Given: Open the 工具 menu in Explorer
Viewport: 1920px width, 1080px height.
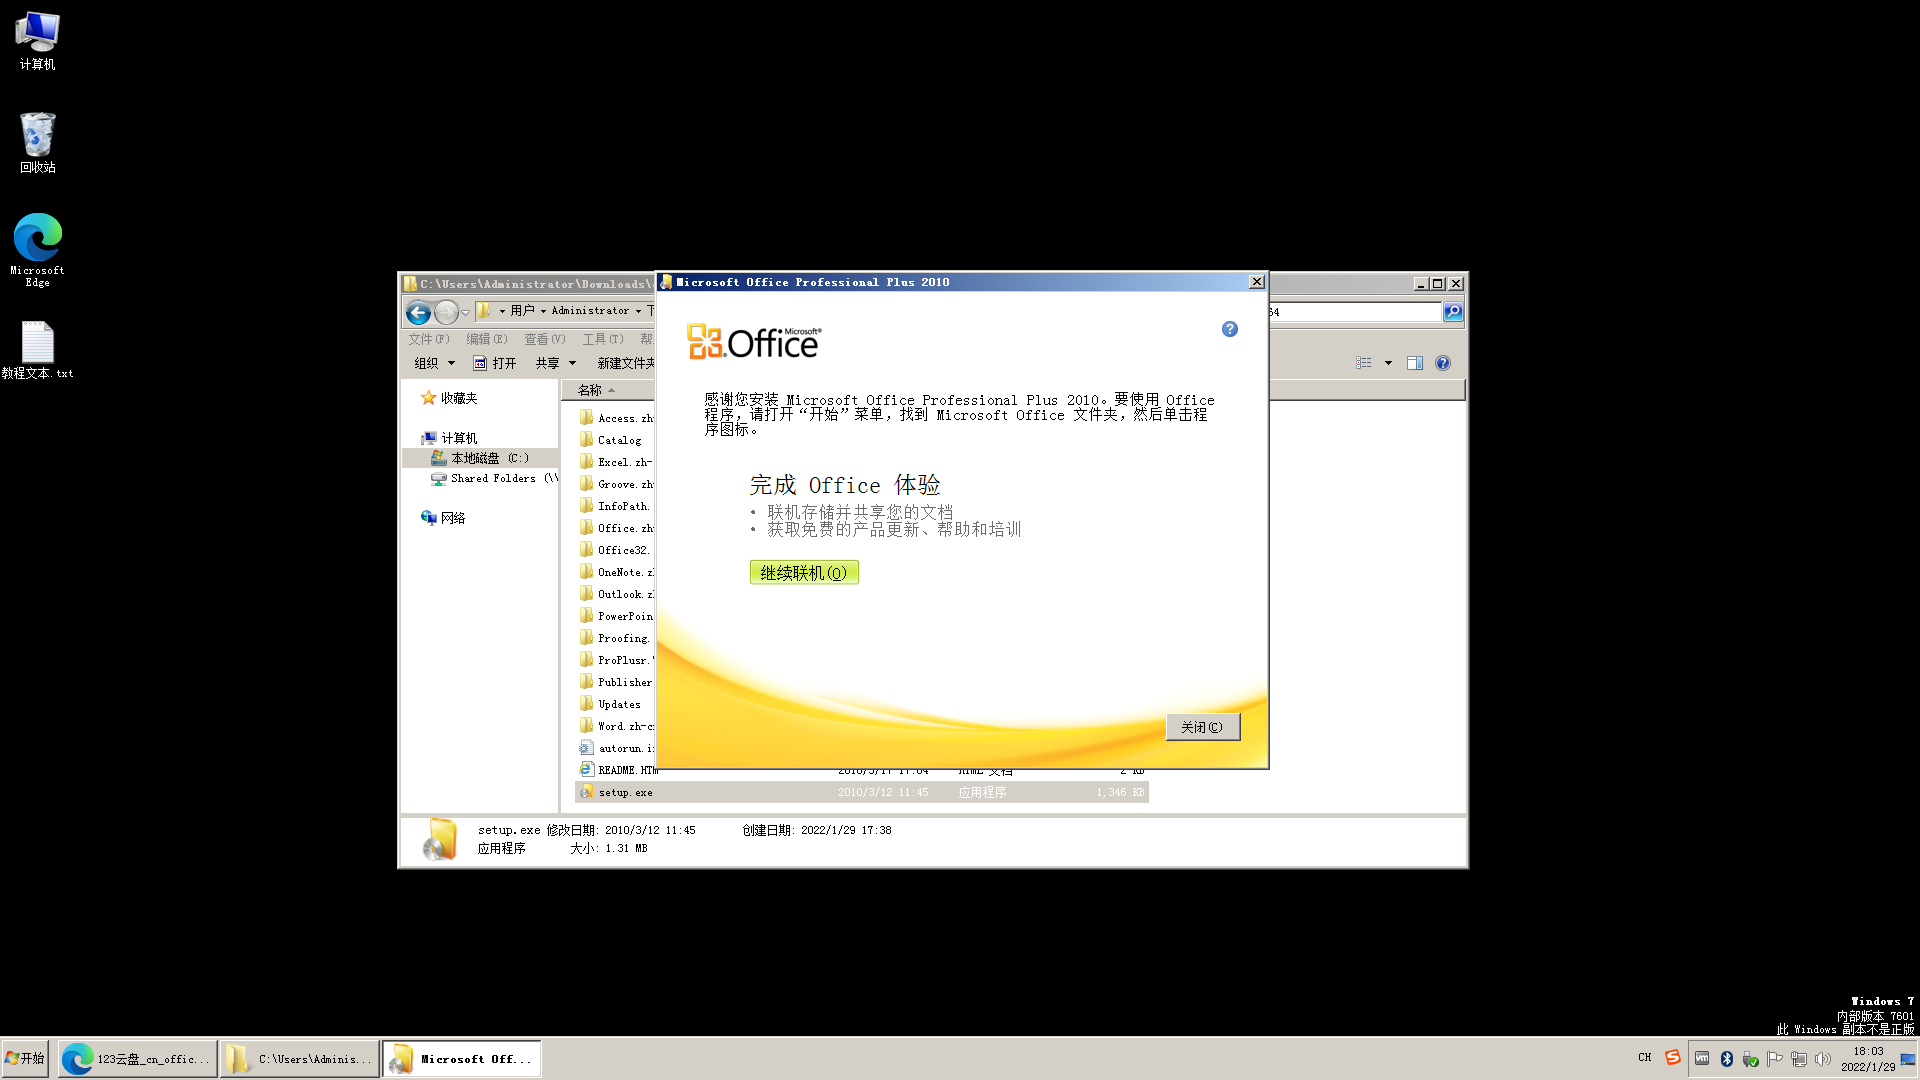Looking at the screenshot, I should 602,339.
